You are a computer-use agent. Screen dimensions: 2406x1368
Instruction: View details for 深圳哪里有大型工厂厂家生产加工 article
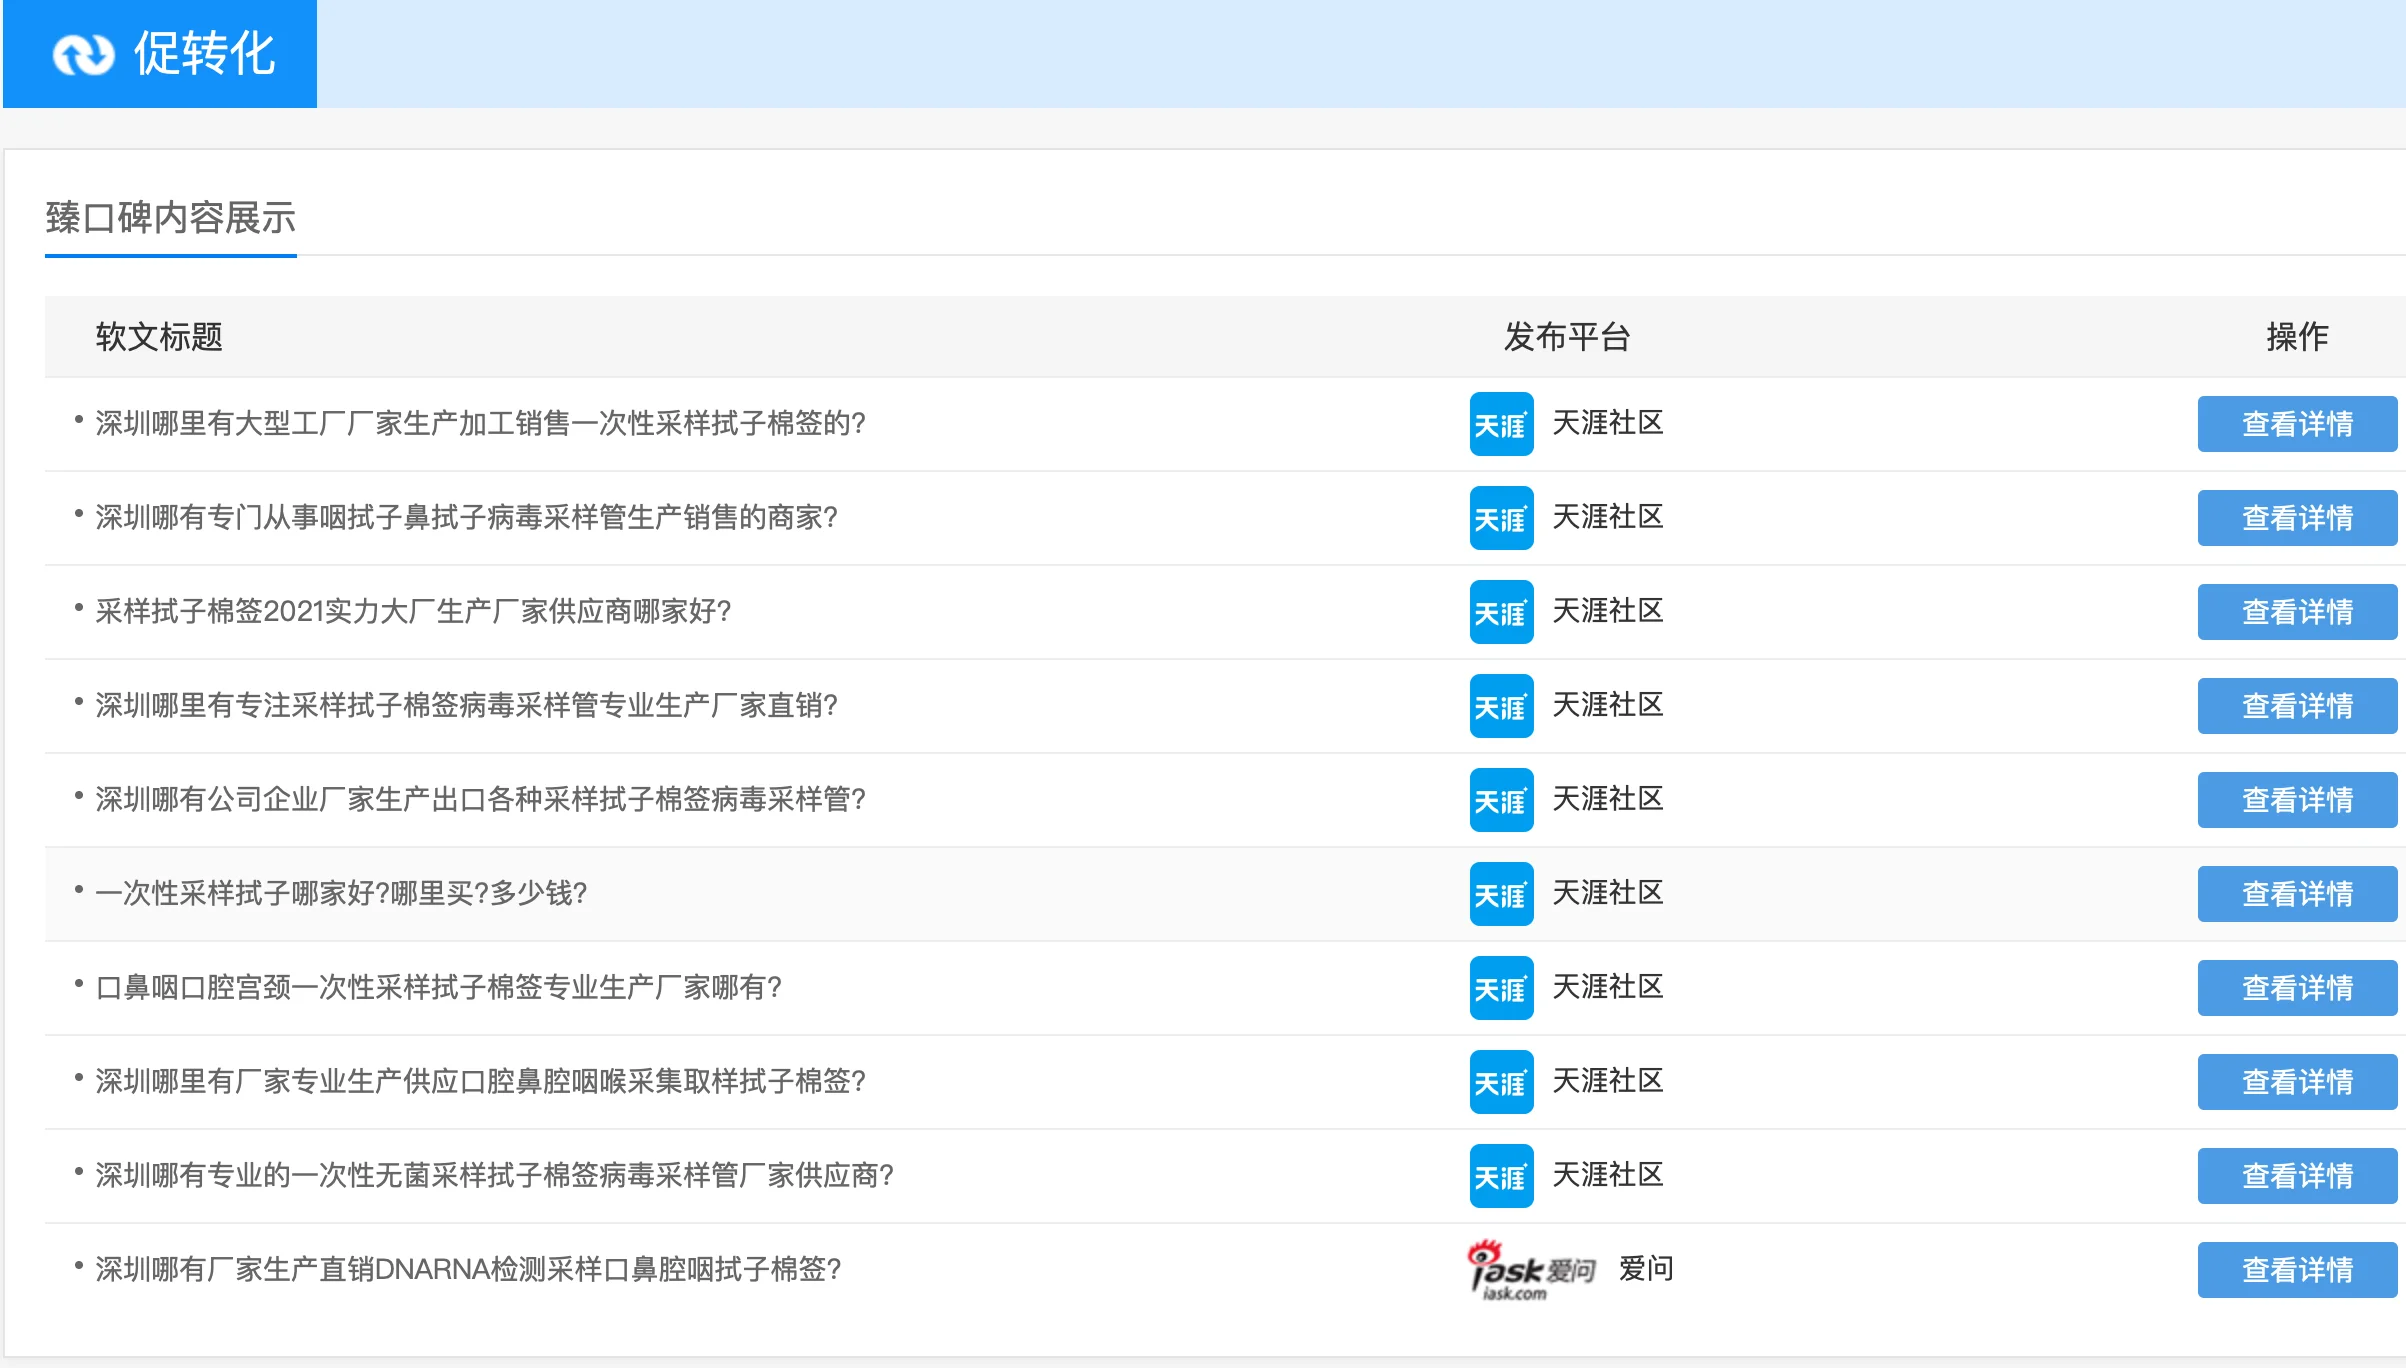2297,424
